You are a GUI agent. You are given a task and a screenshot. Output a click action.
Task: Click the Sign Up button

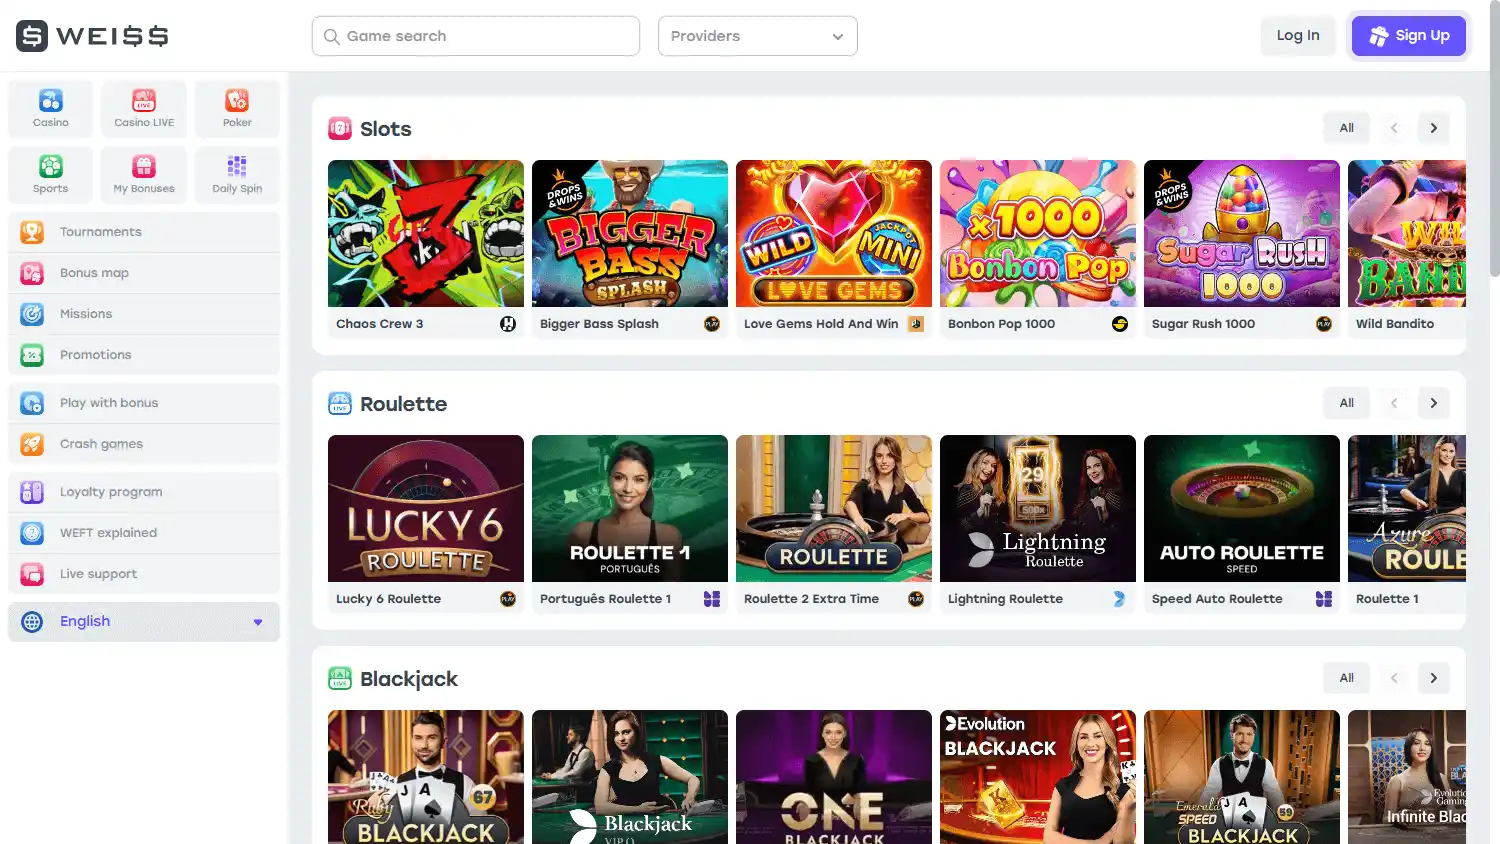click(1409, 36)
